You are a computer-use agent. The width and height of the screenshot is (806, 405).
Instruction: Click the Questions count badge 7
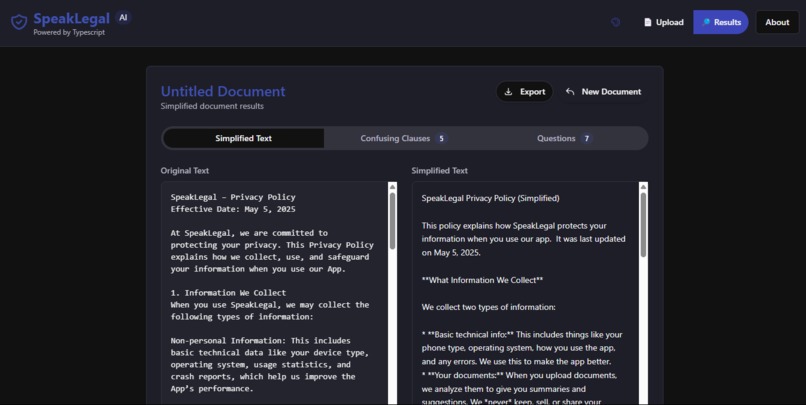point(587,138)
